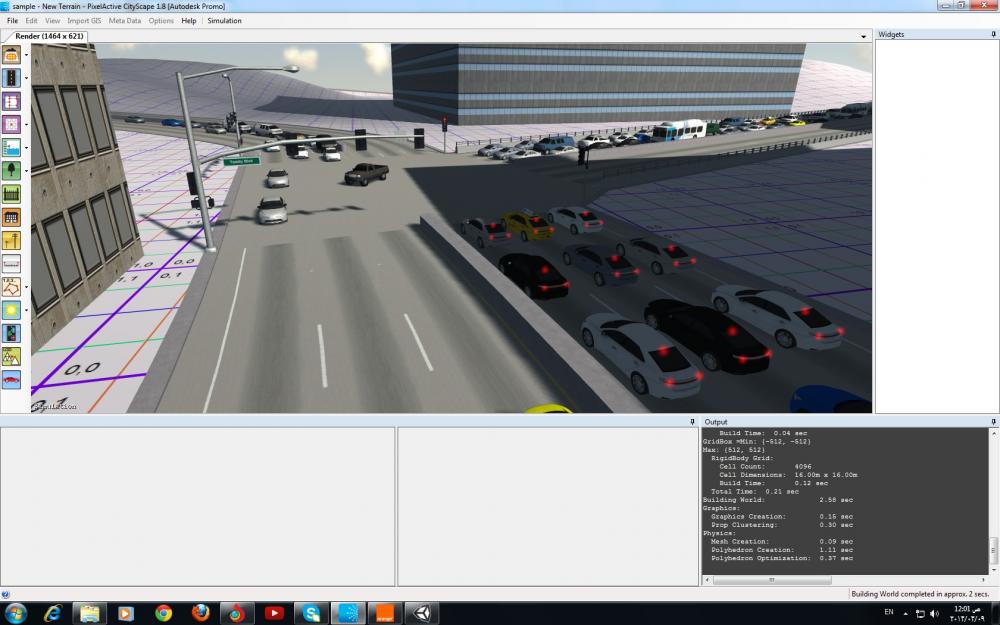
Task: Select the Render (1464 x 621) tab
Action: pyautogui.click(x=49, y=36)
